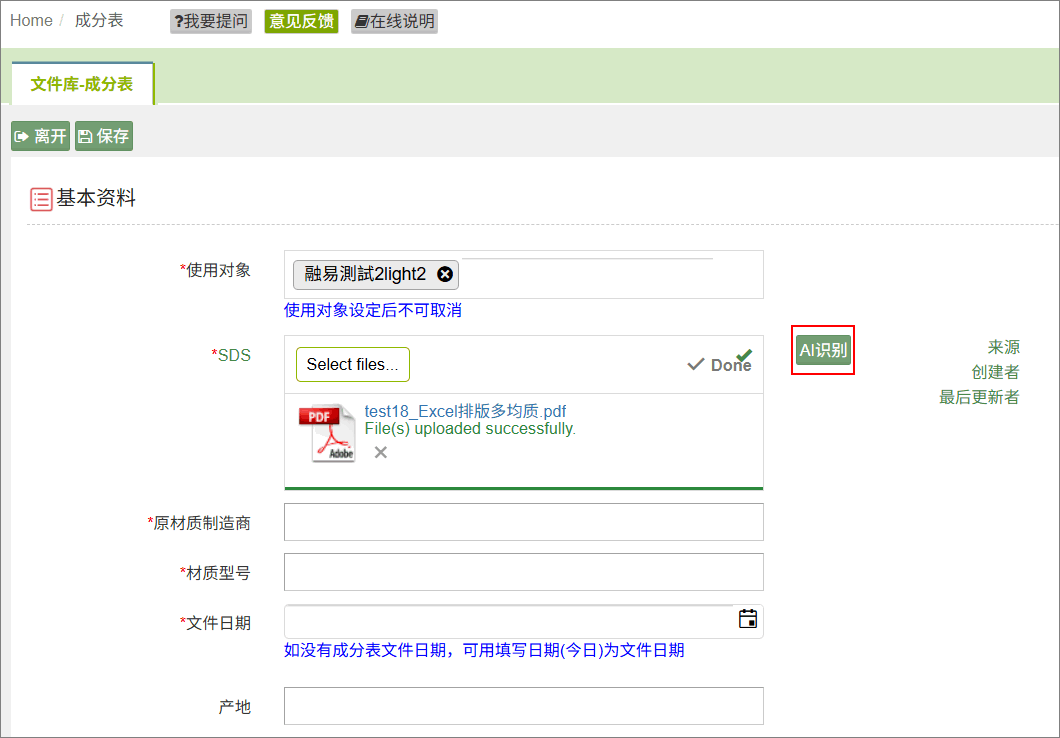Select the 文件库-成分表 tab
The image size is (1060, 738).
82,84
